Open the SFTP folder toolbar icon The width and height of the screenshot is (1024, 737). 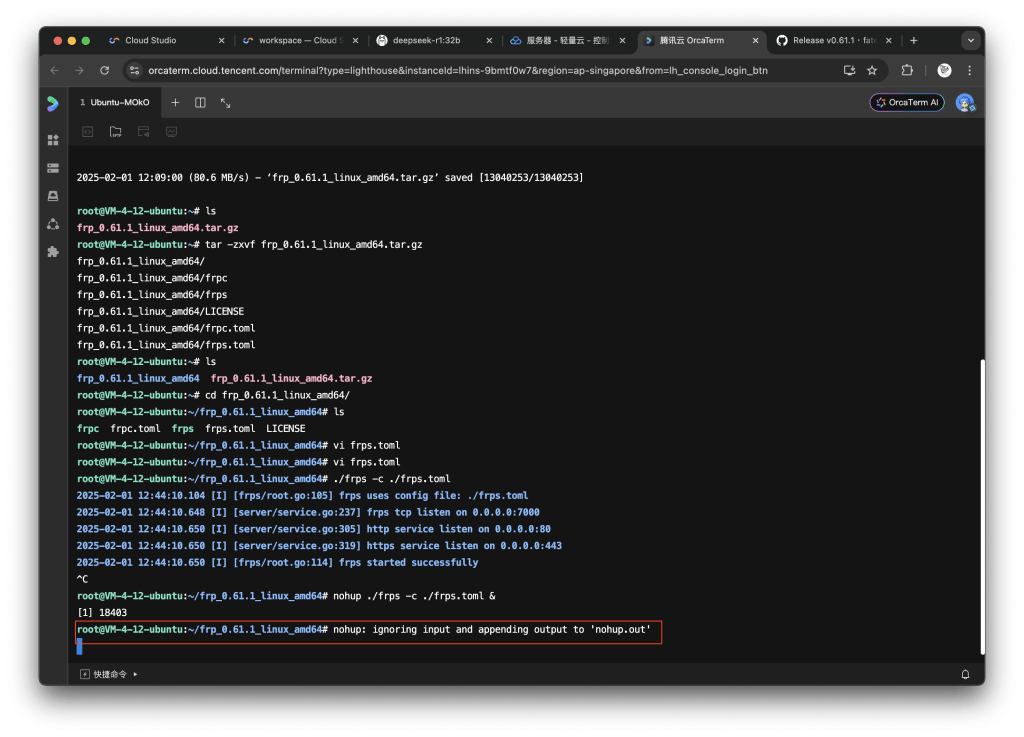116,132
